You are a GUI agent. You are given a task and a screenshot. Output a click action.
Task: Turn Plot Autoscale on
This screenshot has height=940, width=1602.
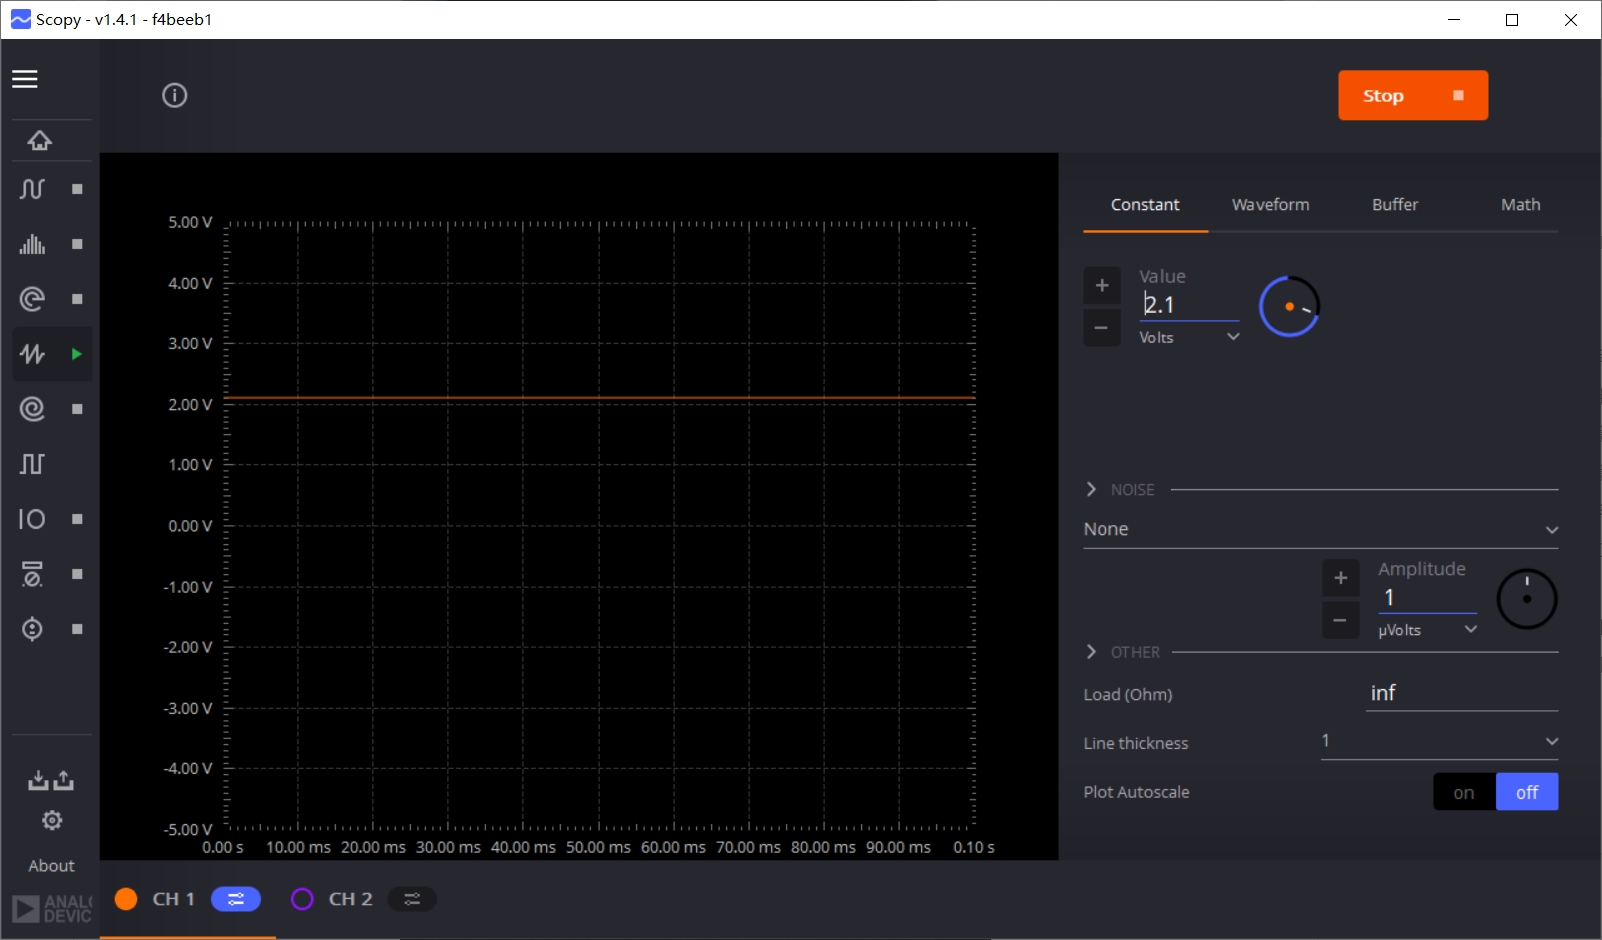click(x=1464, y=792)
